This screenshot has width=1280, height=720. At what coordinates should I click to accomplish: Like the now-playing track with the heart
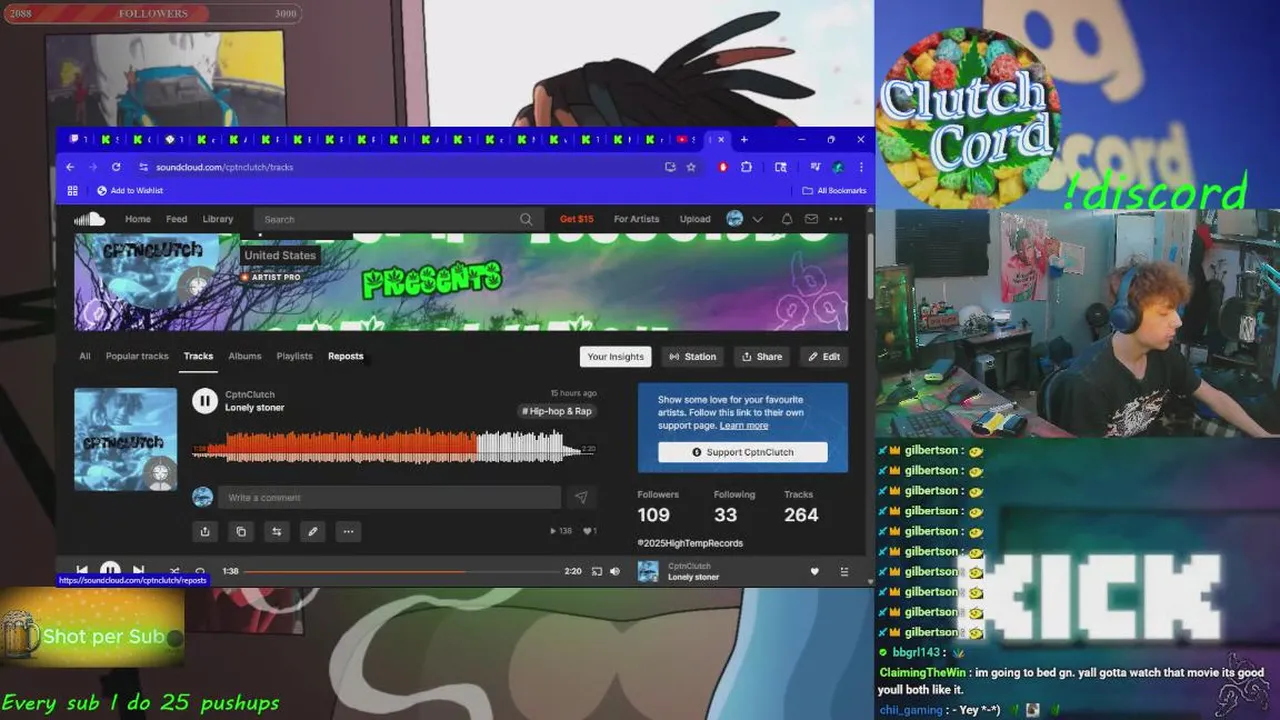(x=814, y=571)
